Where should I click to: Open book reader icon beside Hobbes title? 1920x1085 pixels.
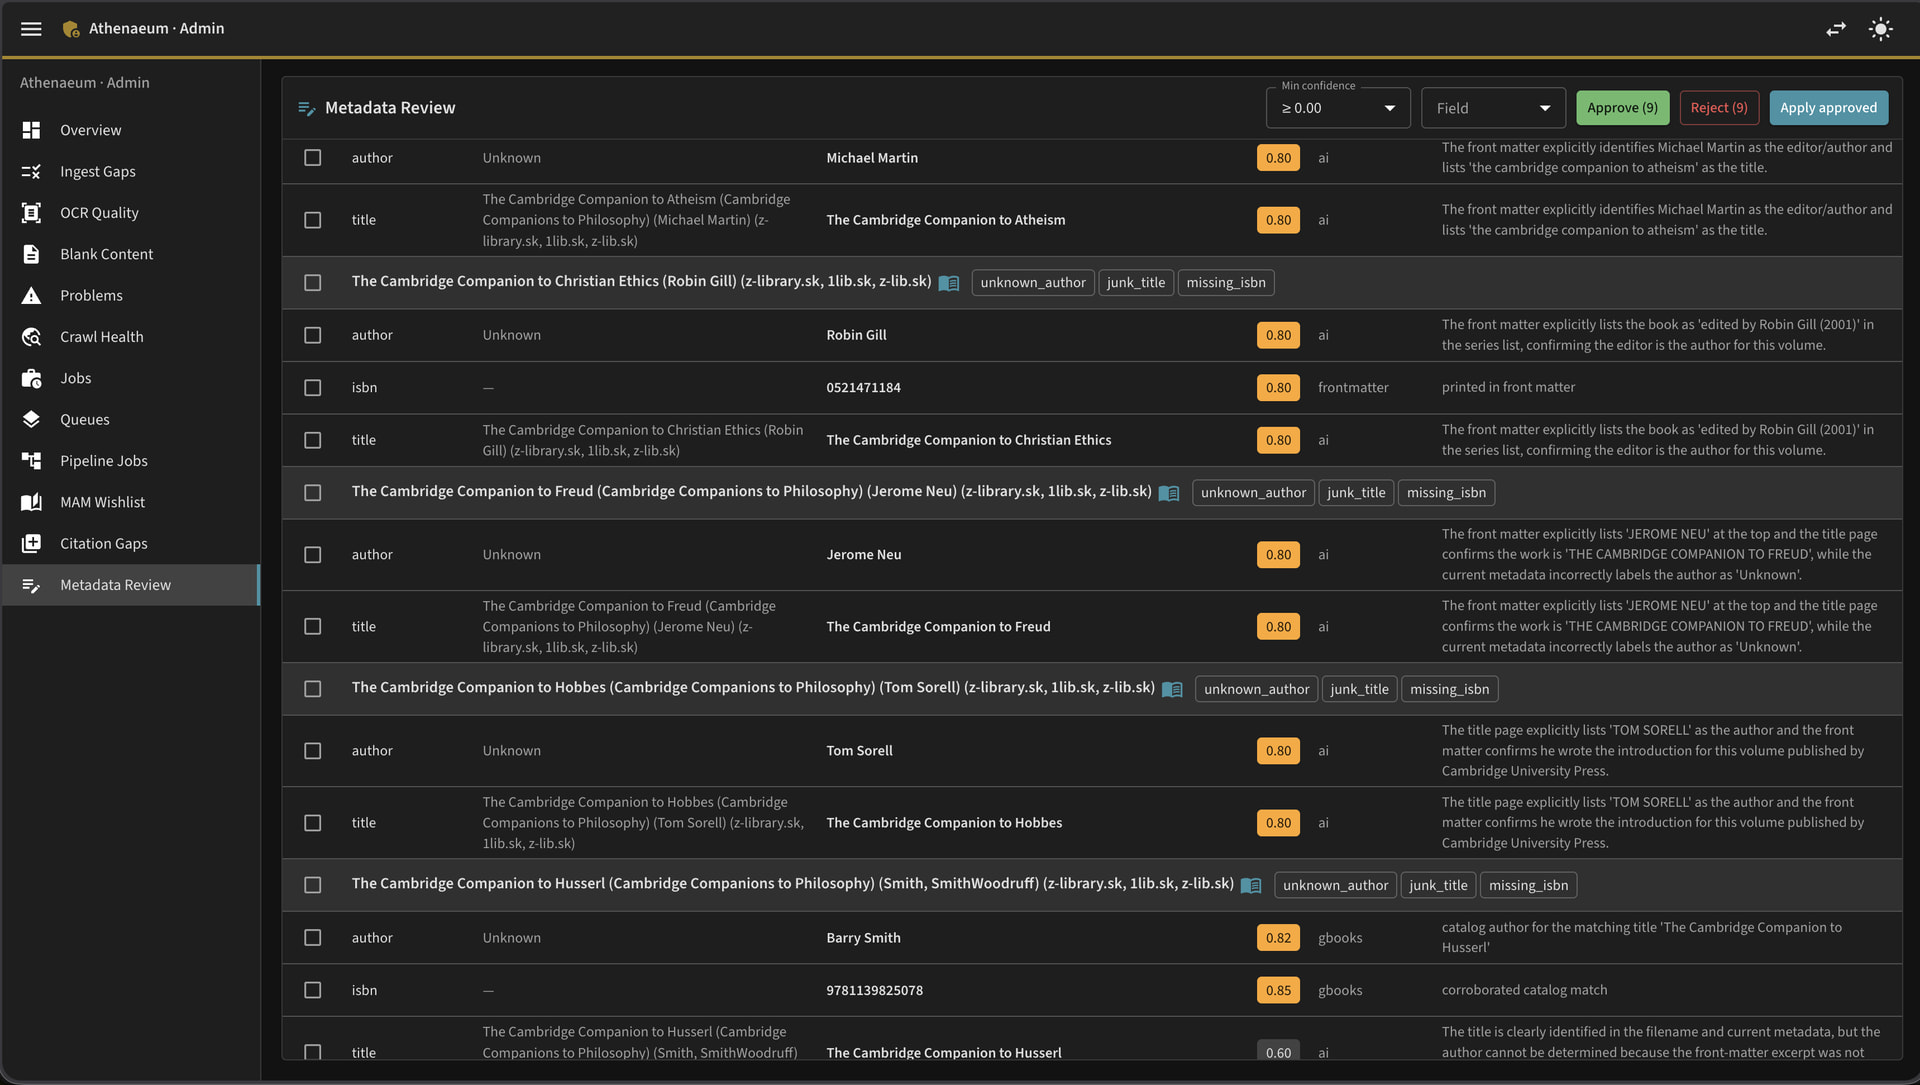1172,689
